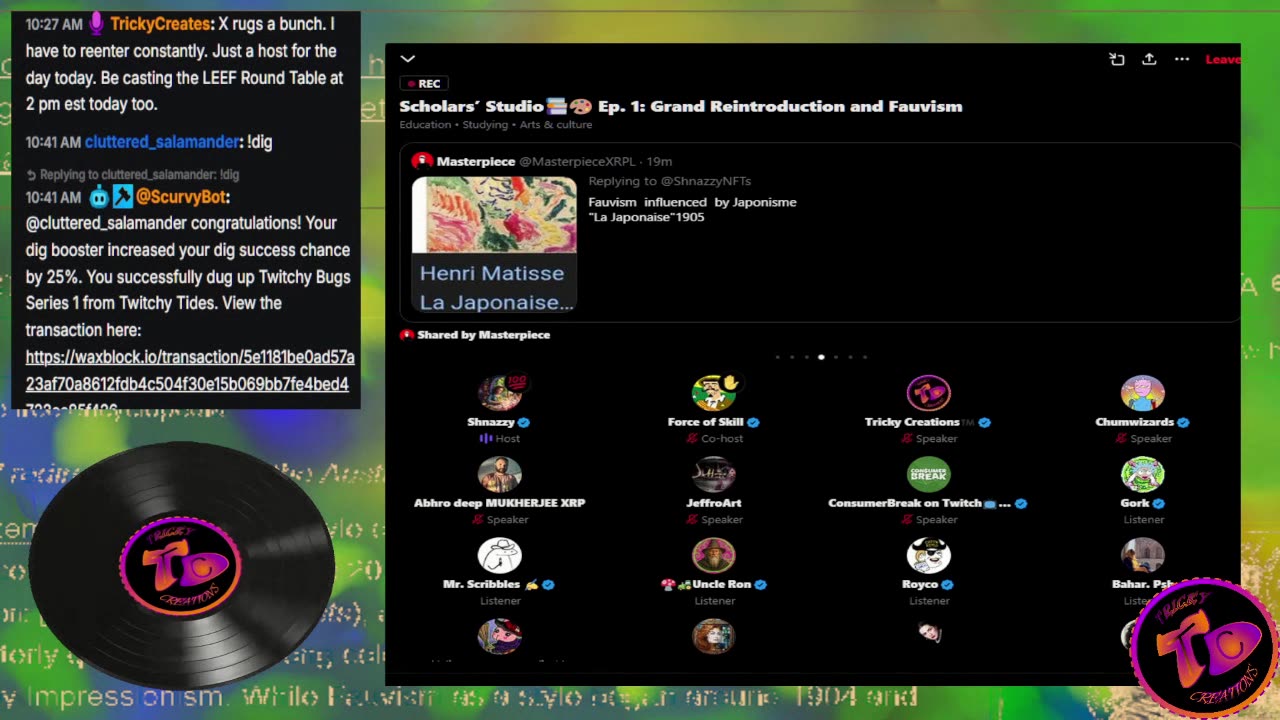Image resolution: width=1280 pixels, height=720 pixels.
Task: Open Shnazzy host avatar
Action: (x=500, y=393)
